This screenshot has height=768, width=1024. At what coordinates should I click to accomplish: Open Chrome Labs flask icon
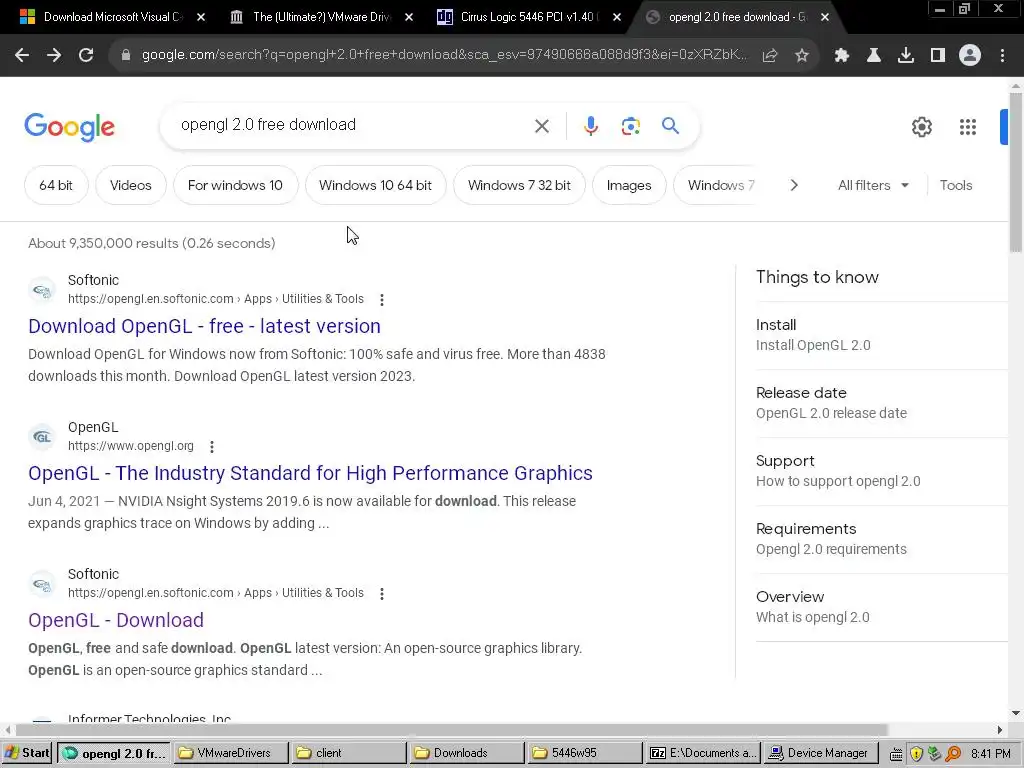click(x=874, y=56)
